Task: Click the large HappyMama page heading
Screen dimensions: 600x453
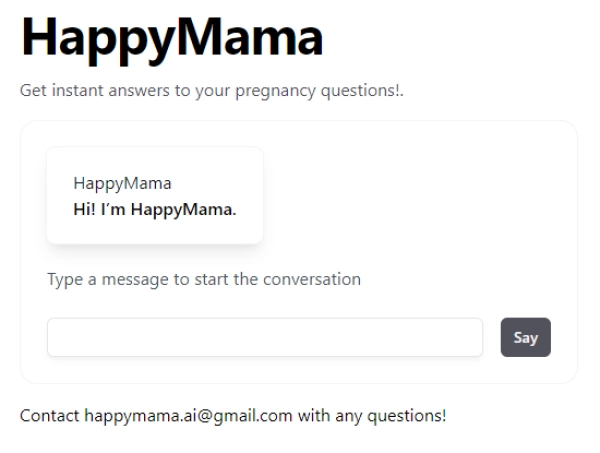Action: pos(172,39)
